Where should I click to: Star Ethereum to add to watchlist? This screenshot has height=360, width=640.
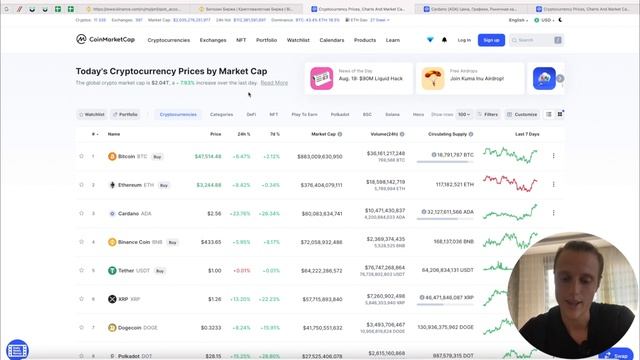[81, 184]
